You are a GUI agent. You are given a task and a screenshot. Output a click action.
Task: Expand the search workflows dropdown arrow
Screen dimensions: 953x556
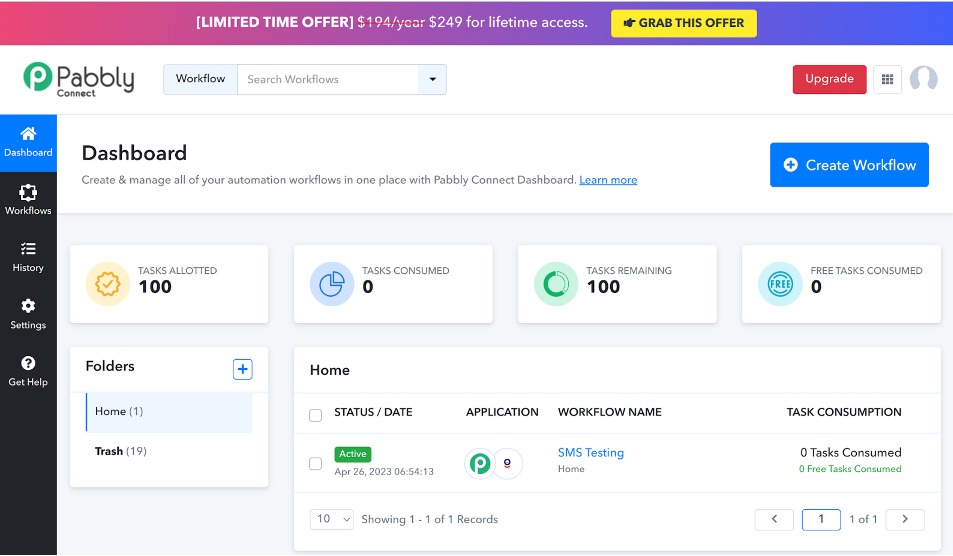(x=432, y=79)
